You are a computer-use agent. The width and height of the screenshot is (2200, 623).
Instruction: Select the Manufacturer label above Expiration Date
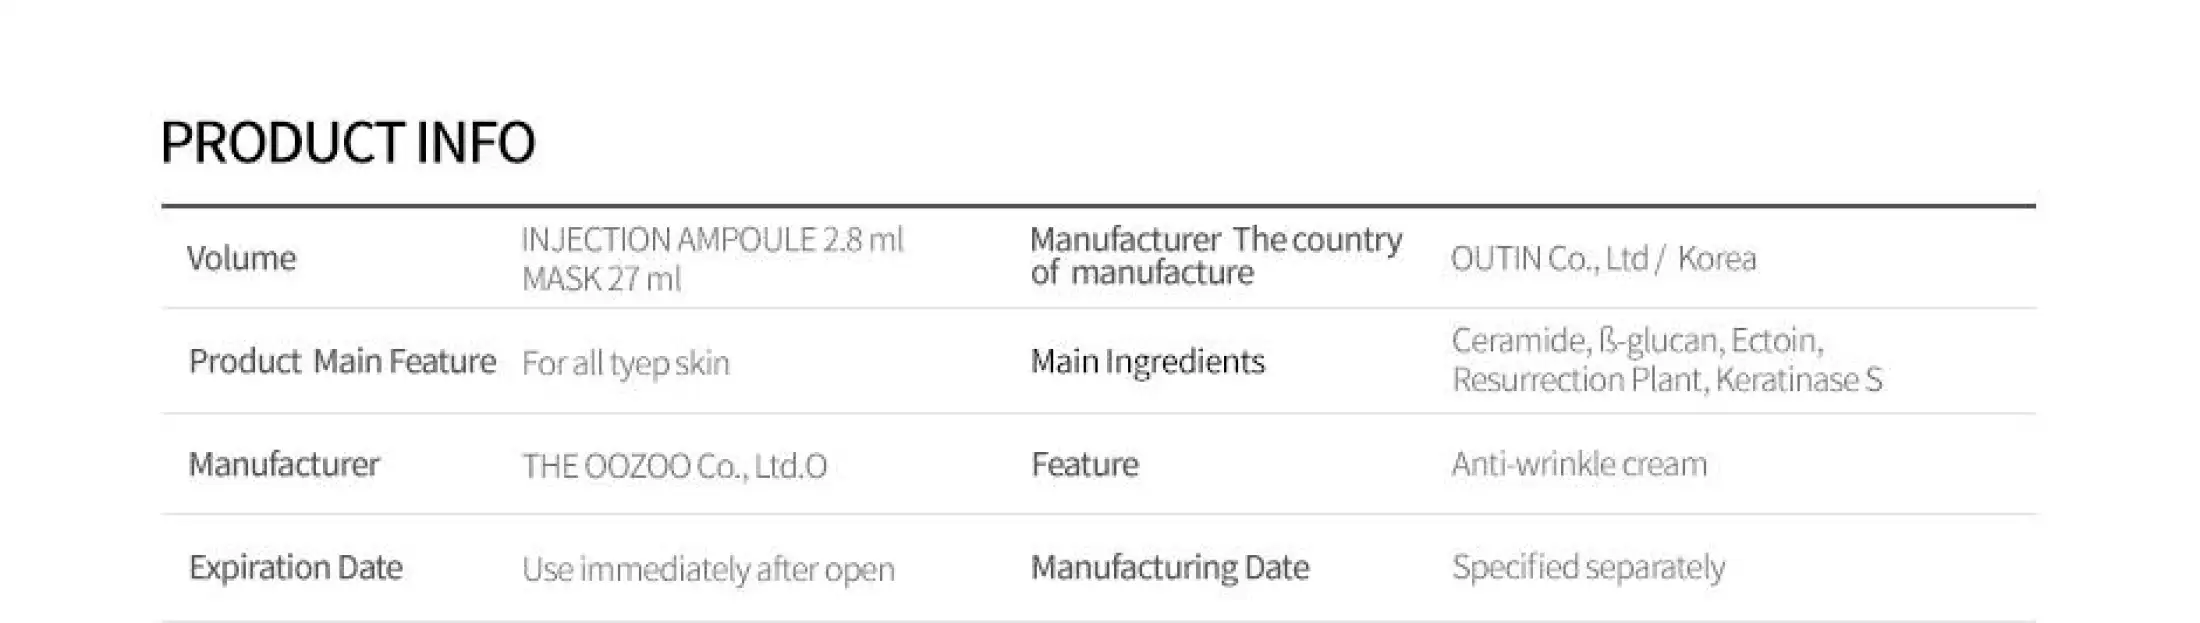(x=284, y=464)
